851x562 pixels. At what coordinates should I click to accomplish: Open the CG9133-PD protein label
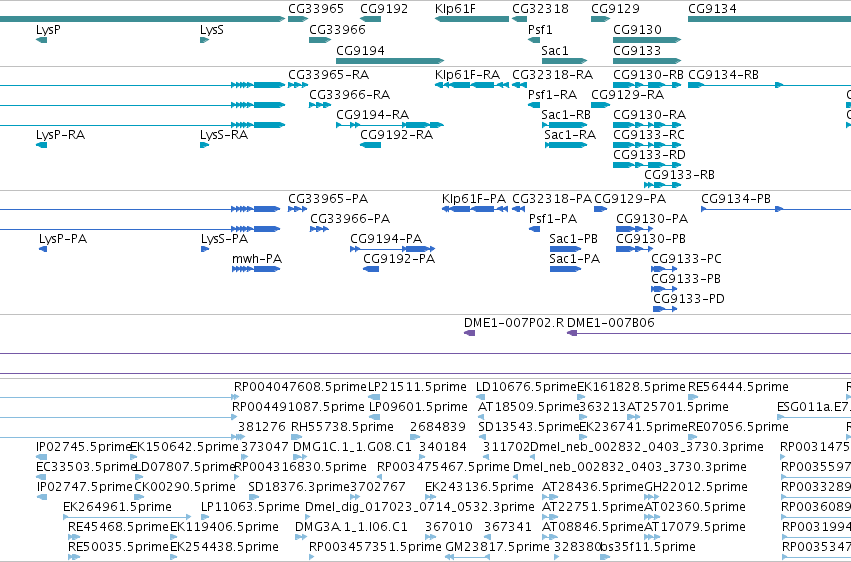click(688, 299)
